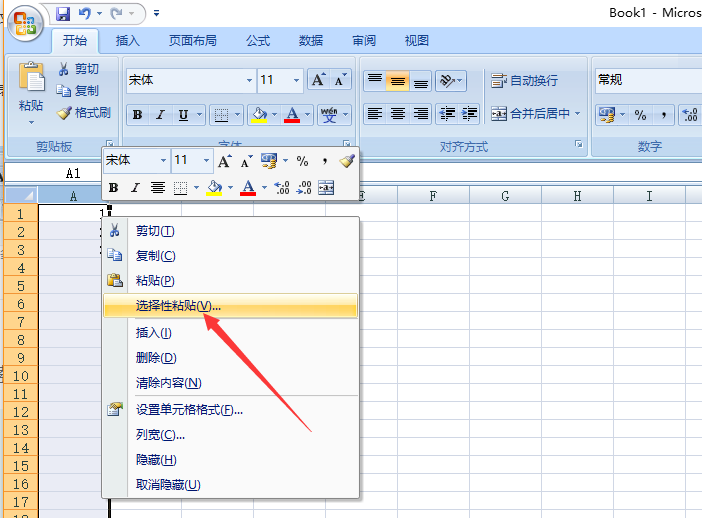This screenshot has height=518, width=702.
Task: Choose 粘贴(P) in the context menu
Action: click(x=231, y=281)
